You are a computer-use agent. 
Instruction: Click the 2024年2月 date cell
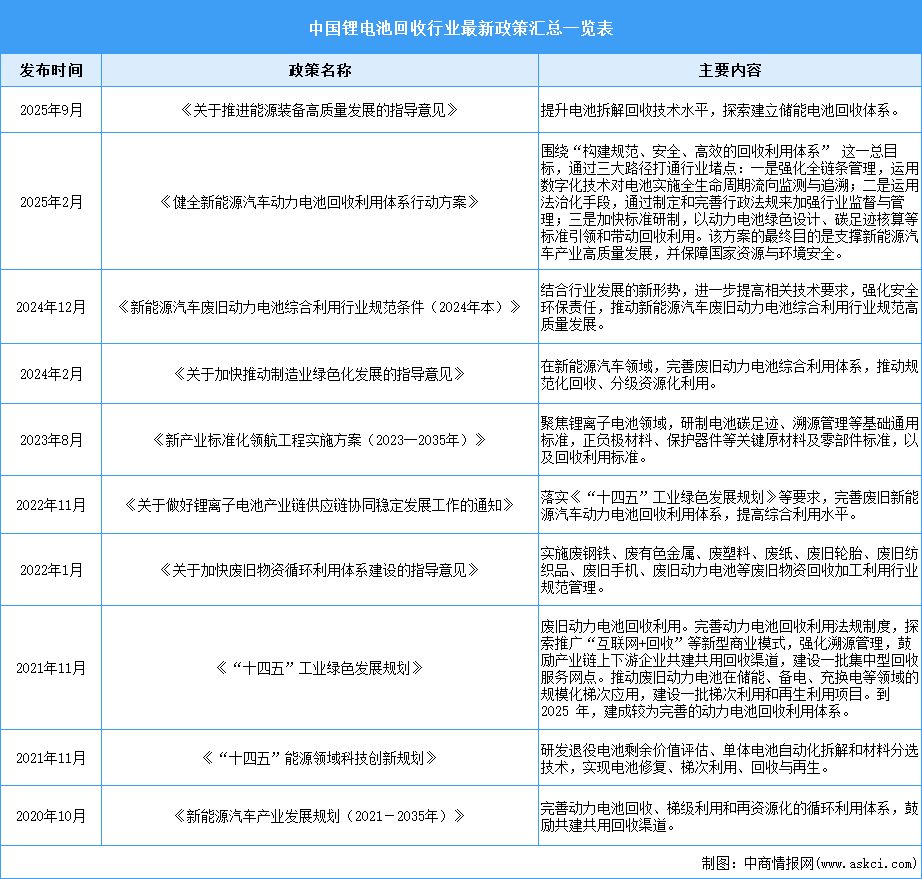pyautogui.click(x=51, y=373)
